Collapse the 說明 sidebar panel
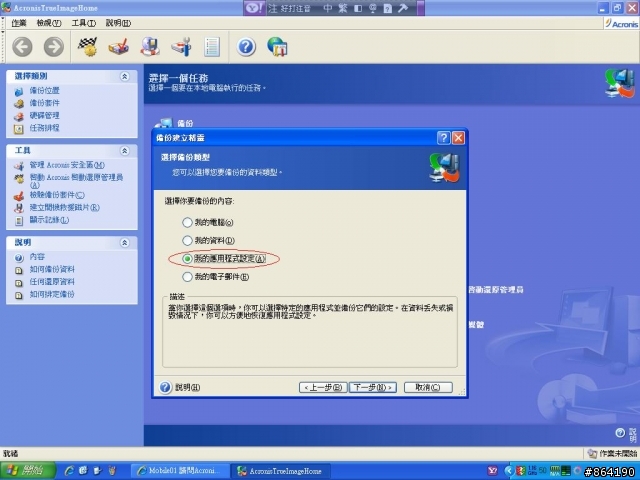 [x=124, y=243]
